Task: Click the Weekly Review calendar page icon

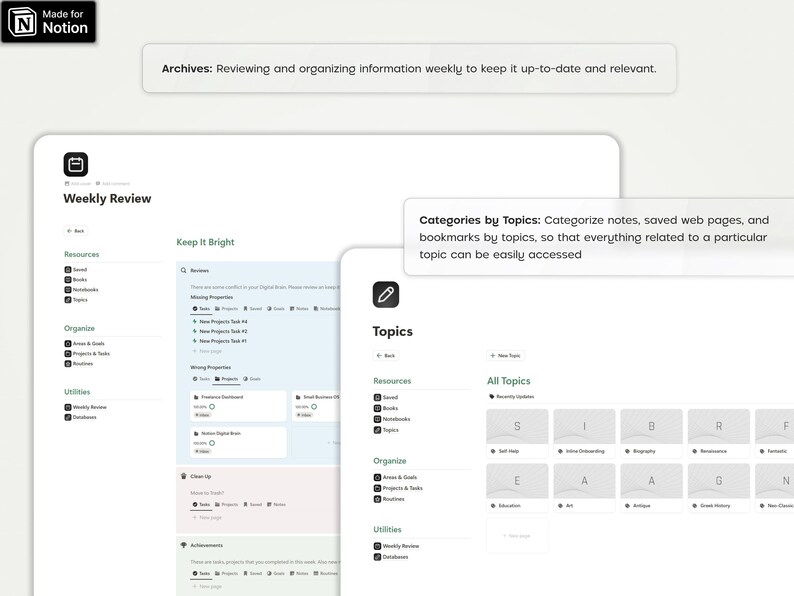Action: click(75, 165)
